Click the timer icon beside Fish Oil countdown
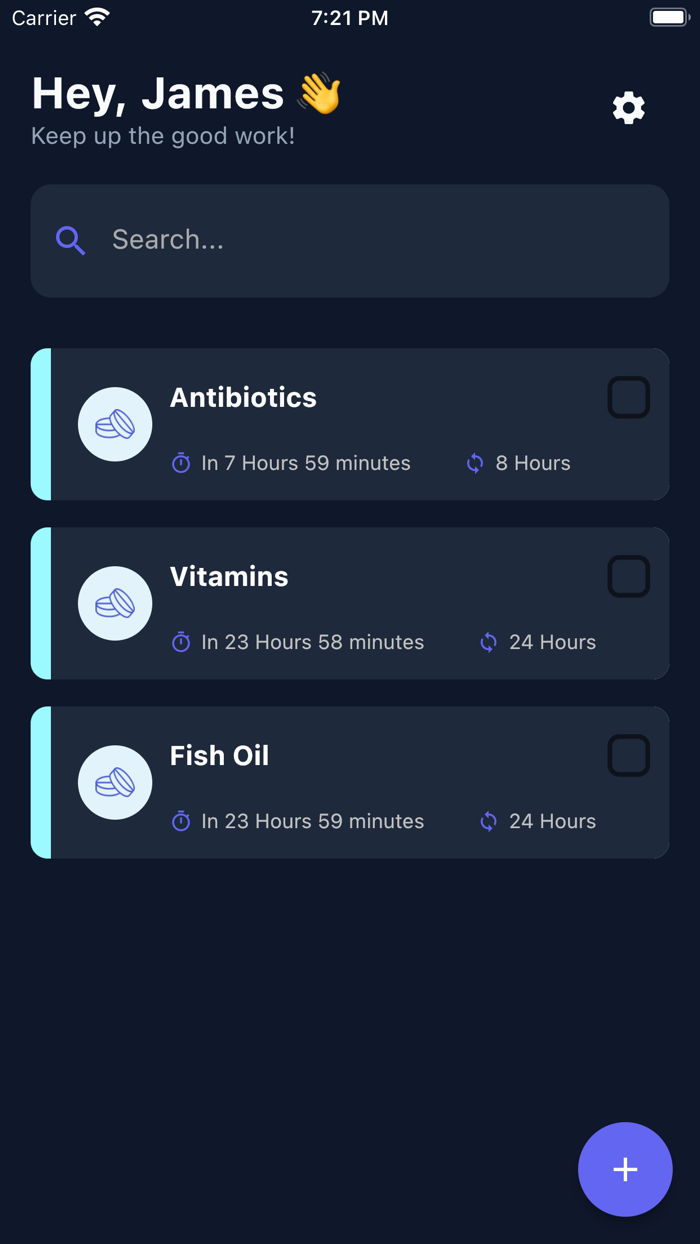The height and width of the screenshot is (1244, 700). pos(181,821)
